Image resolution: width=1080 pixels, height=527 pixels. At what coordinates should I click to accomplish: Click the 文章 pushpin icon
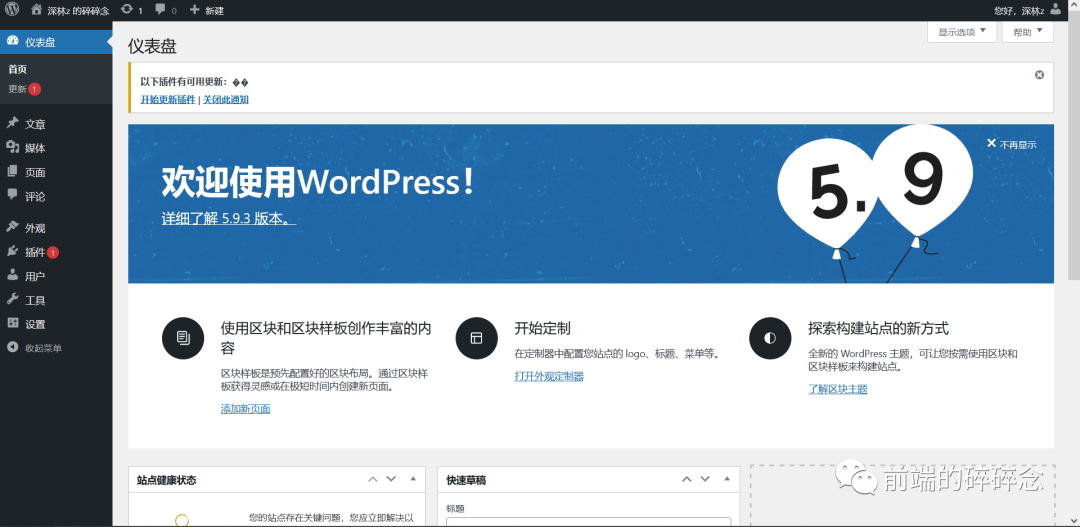coord(12,123)
